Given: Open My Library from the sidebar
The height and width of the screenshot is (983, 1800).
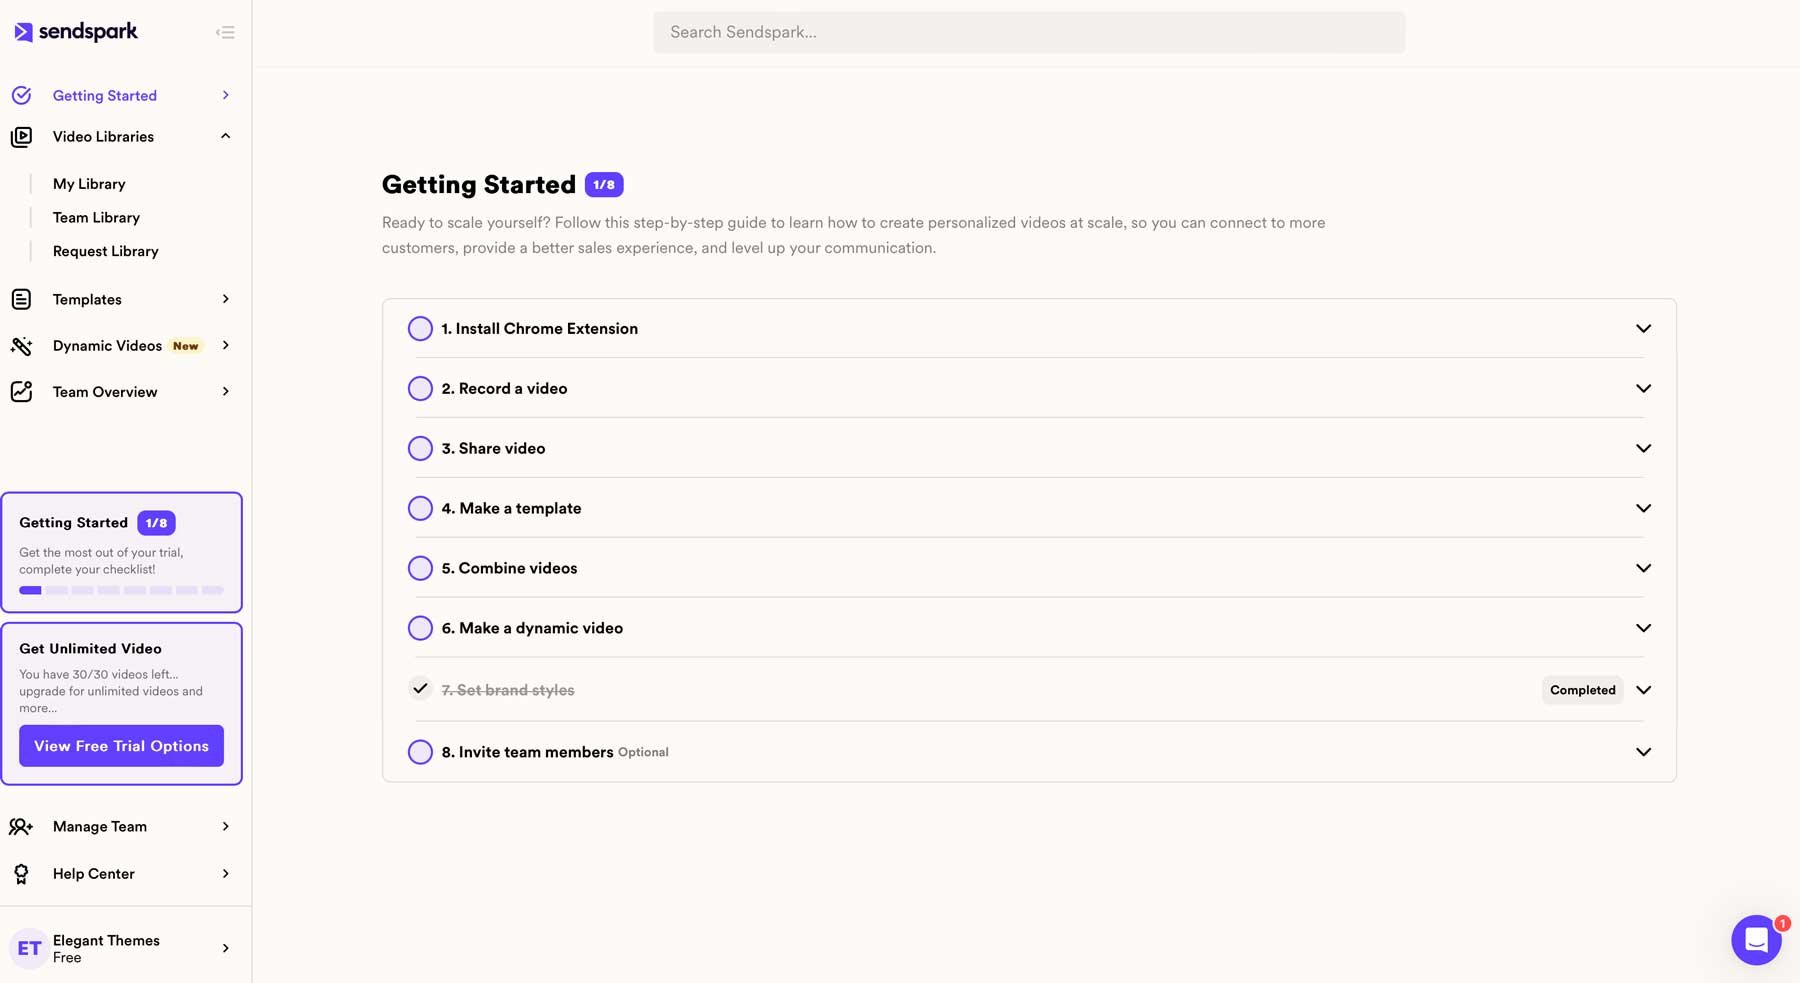Looking at the screenshot, I should click(x=89, y=183).
